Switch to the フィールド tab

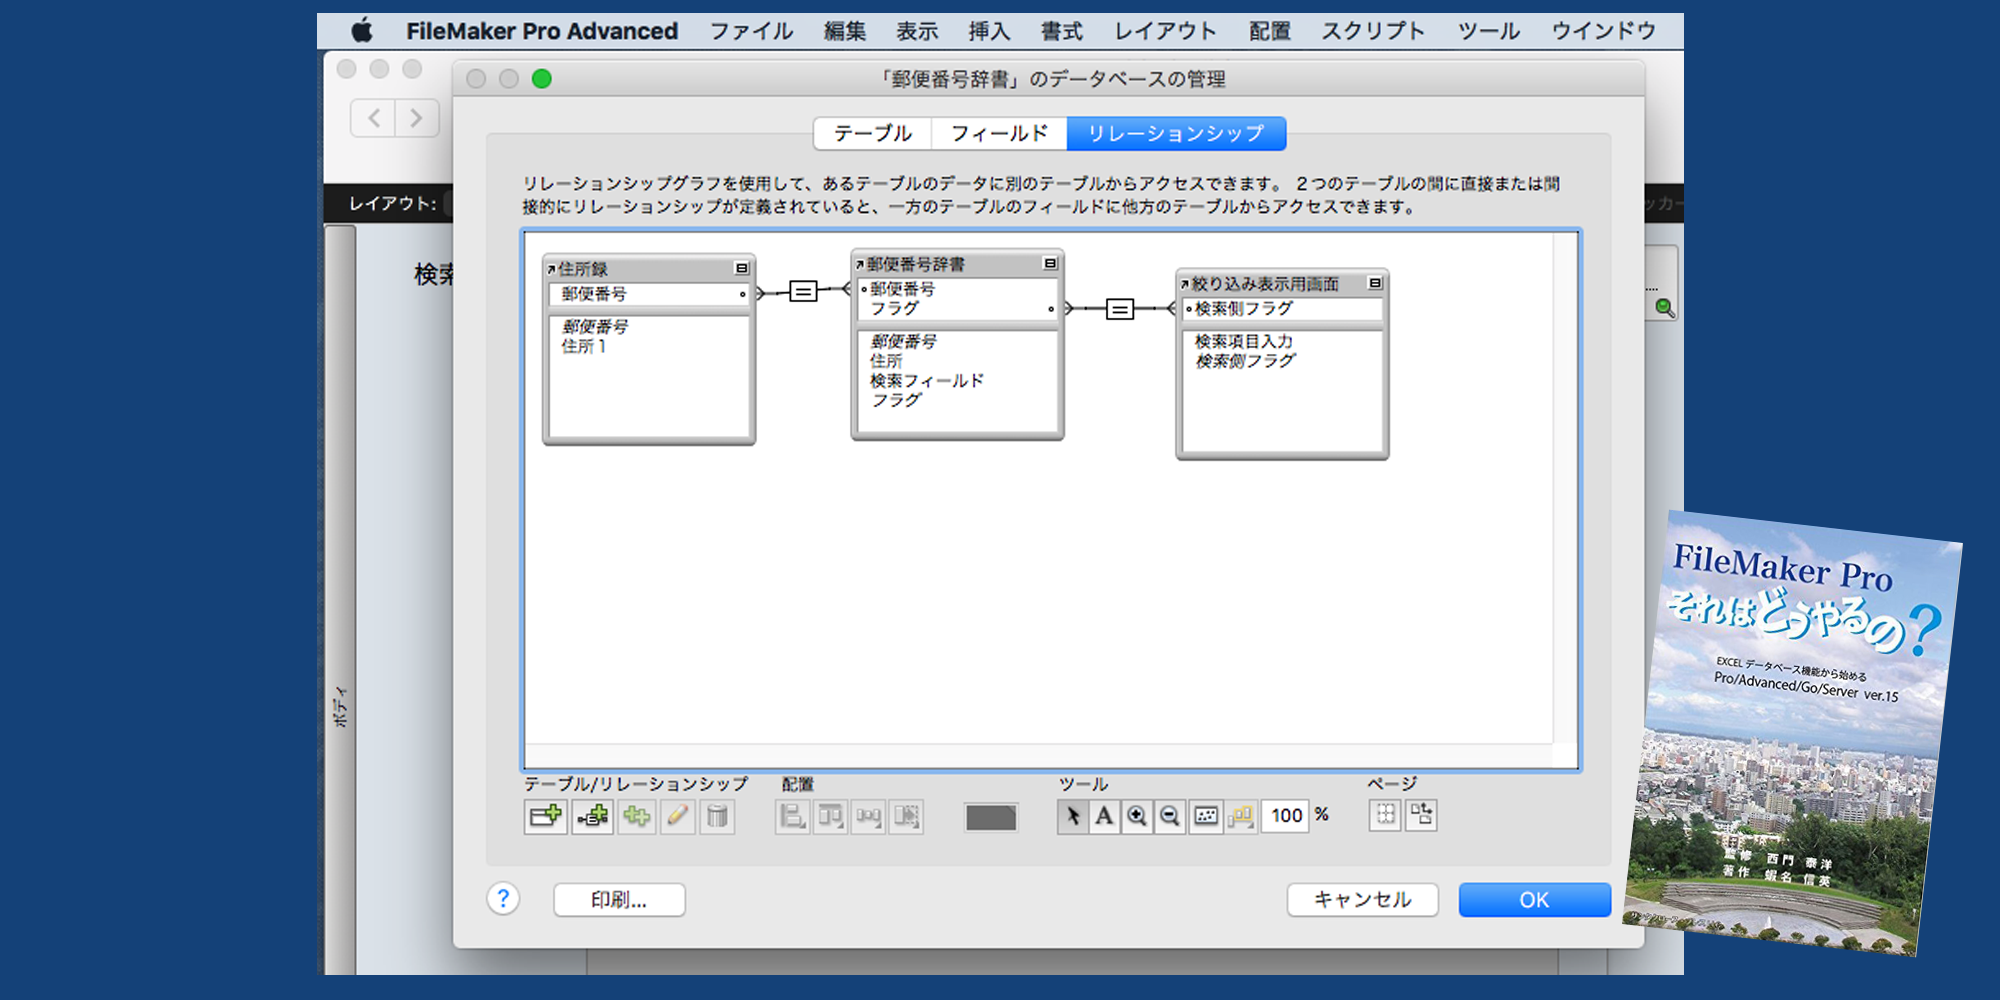pos(999,133)
